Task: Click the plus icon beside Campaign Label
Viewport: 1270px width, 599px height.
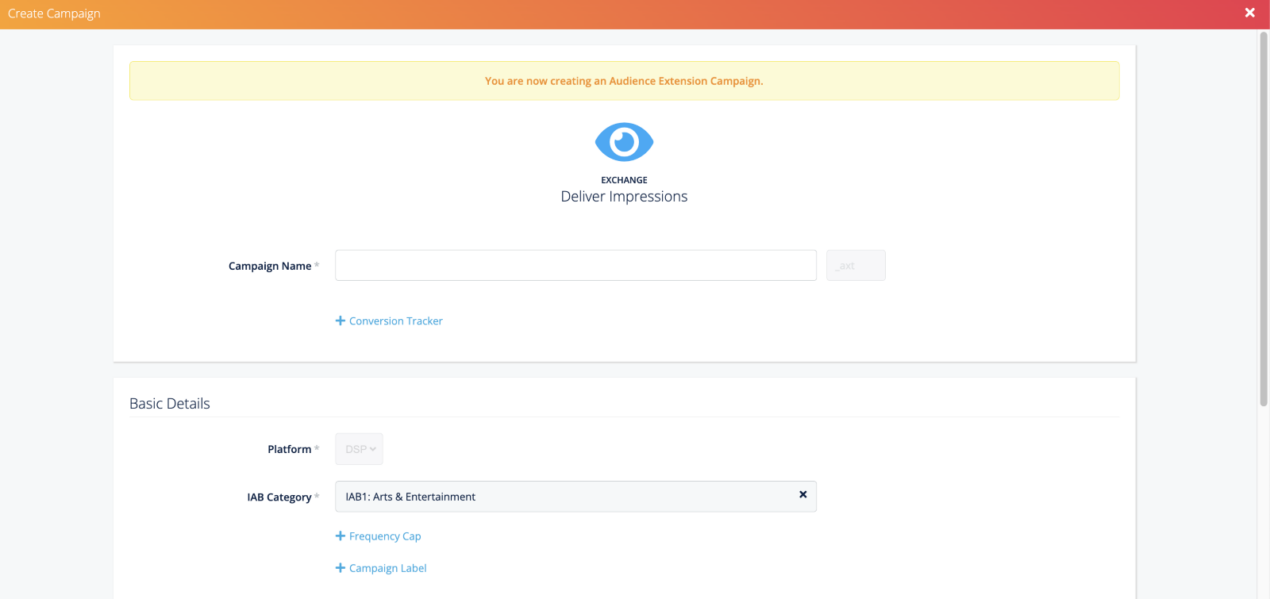Action: [340, 568]
